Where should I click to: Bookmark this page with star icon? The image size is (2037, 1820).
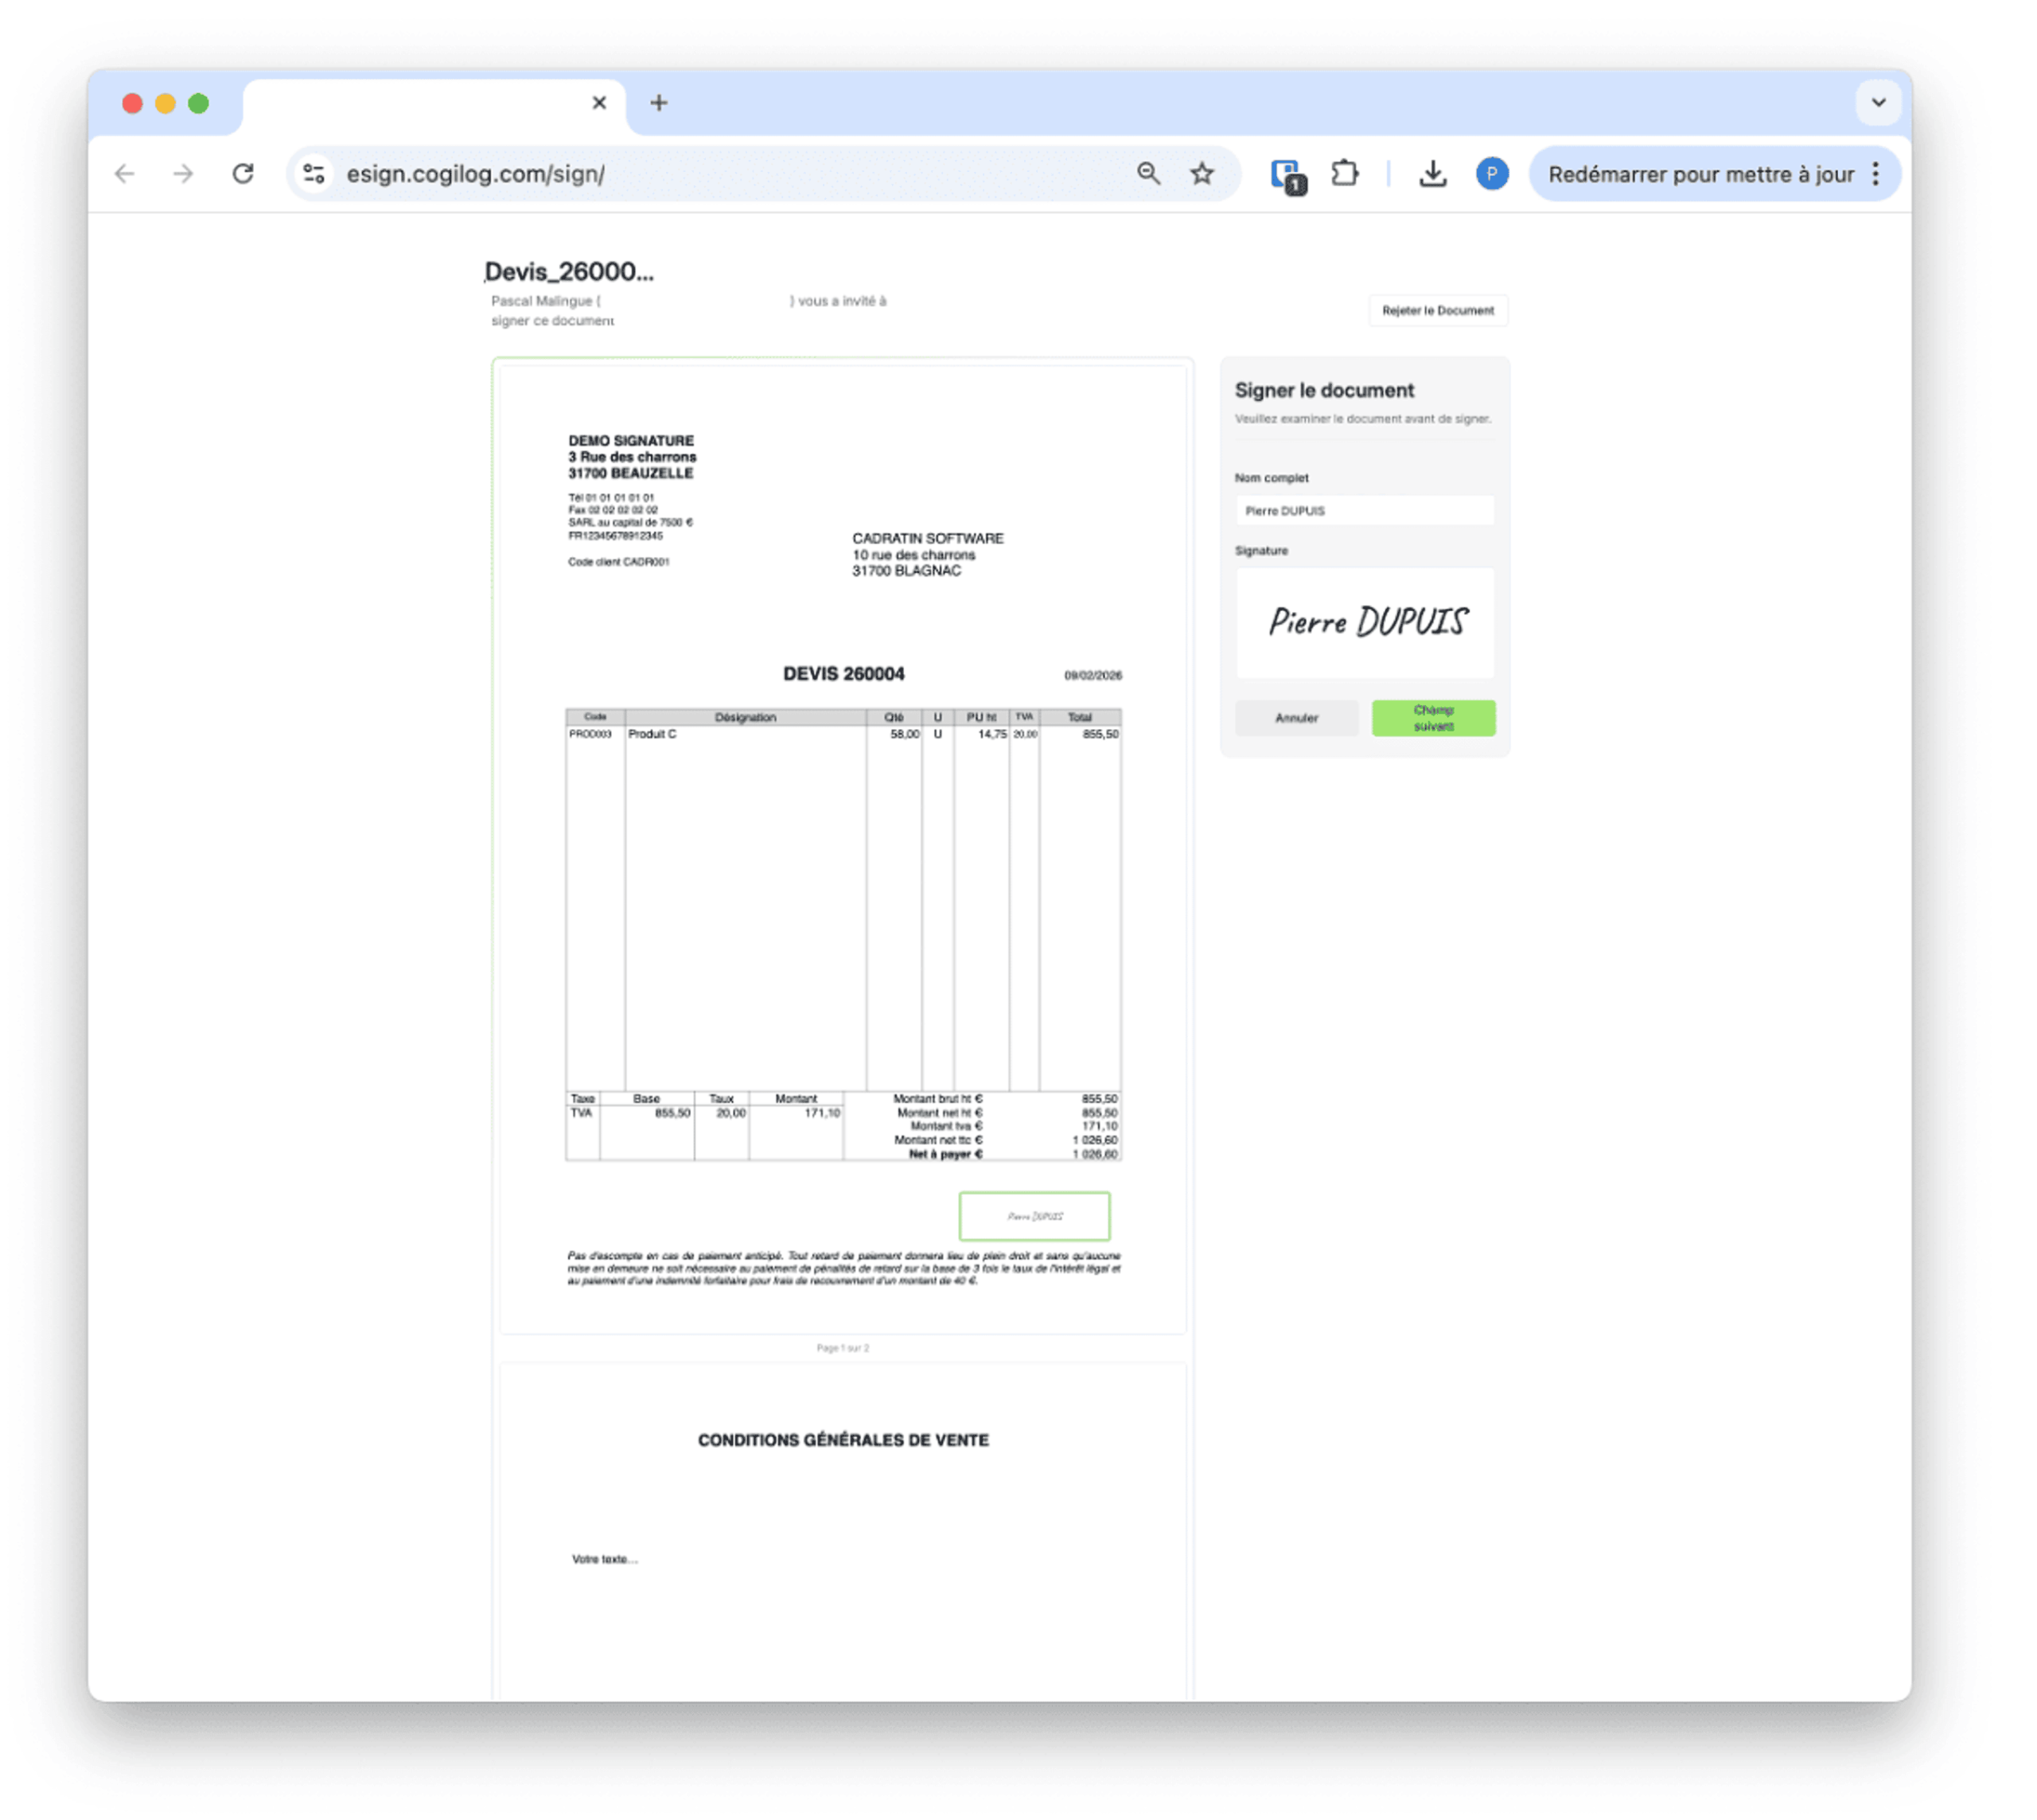coord(1202,174)
